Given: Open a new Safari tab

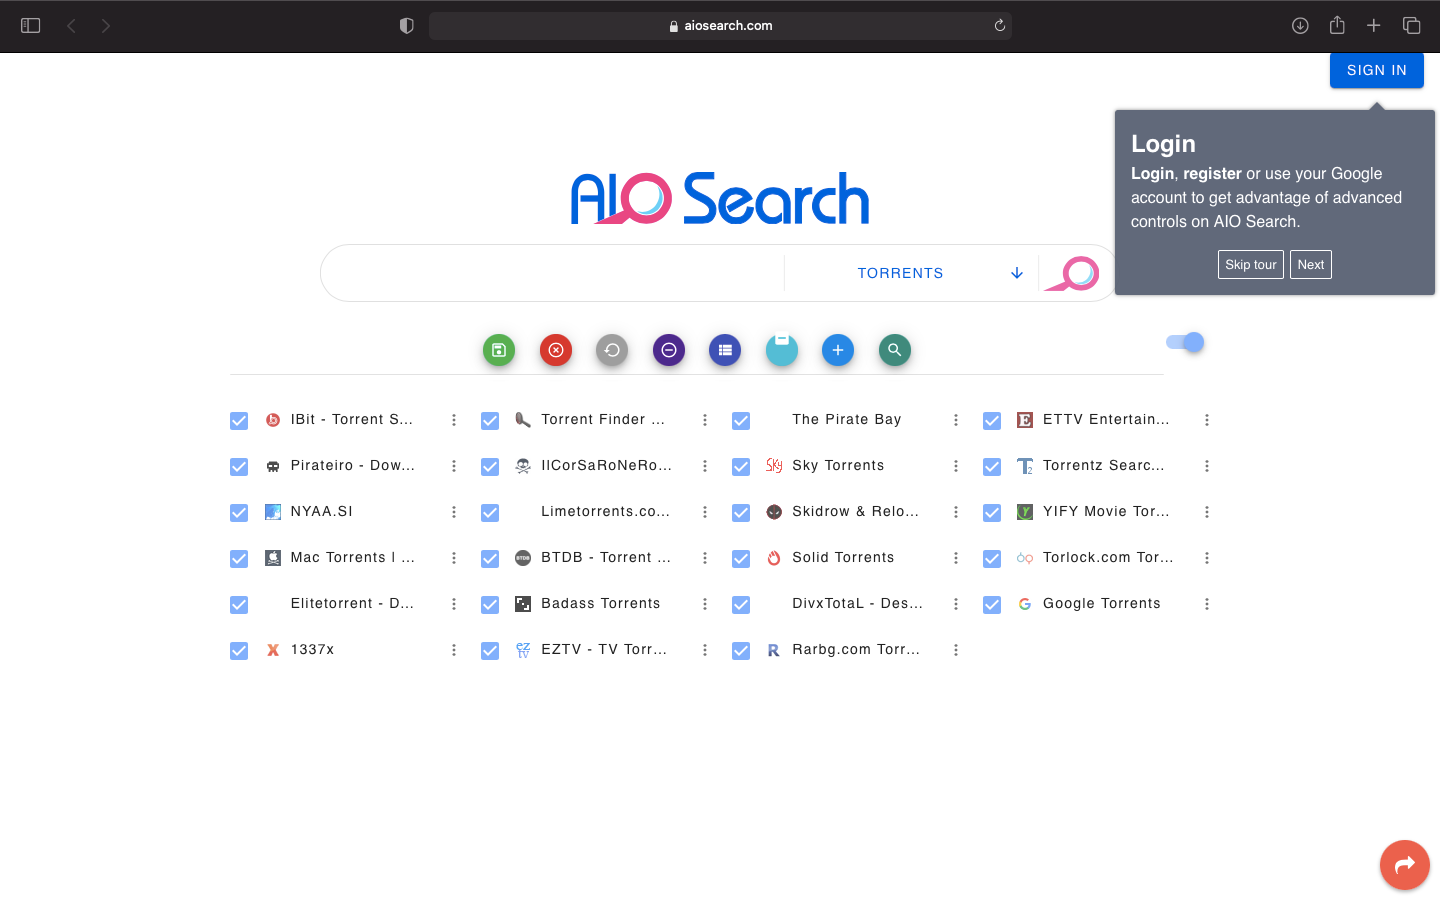Looking at the screenshot, I should [1374, 26].
